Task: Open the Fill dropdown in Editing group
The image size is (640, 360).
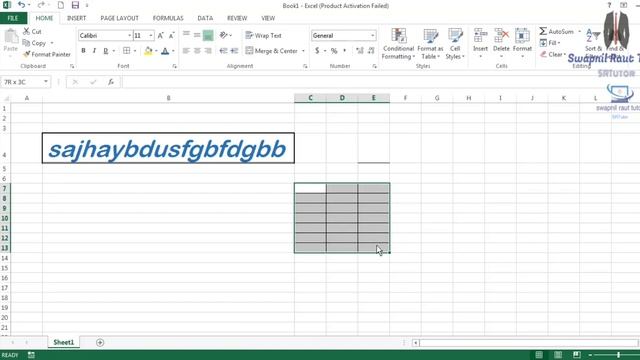Action: coord(550,43)
